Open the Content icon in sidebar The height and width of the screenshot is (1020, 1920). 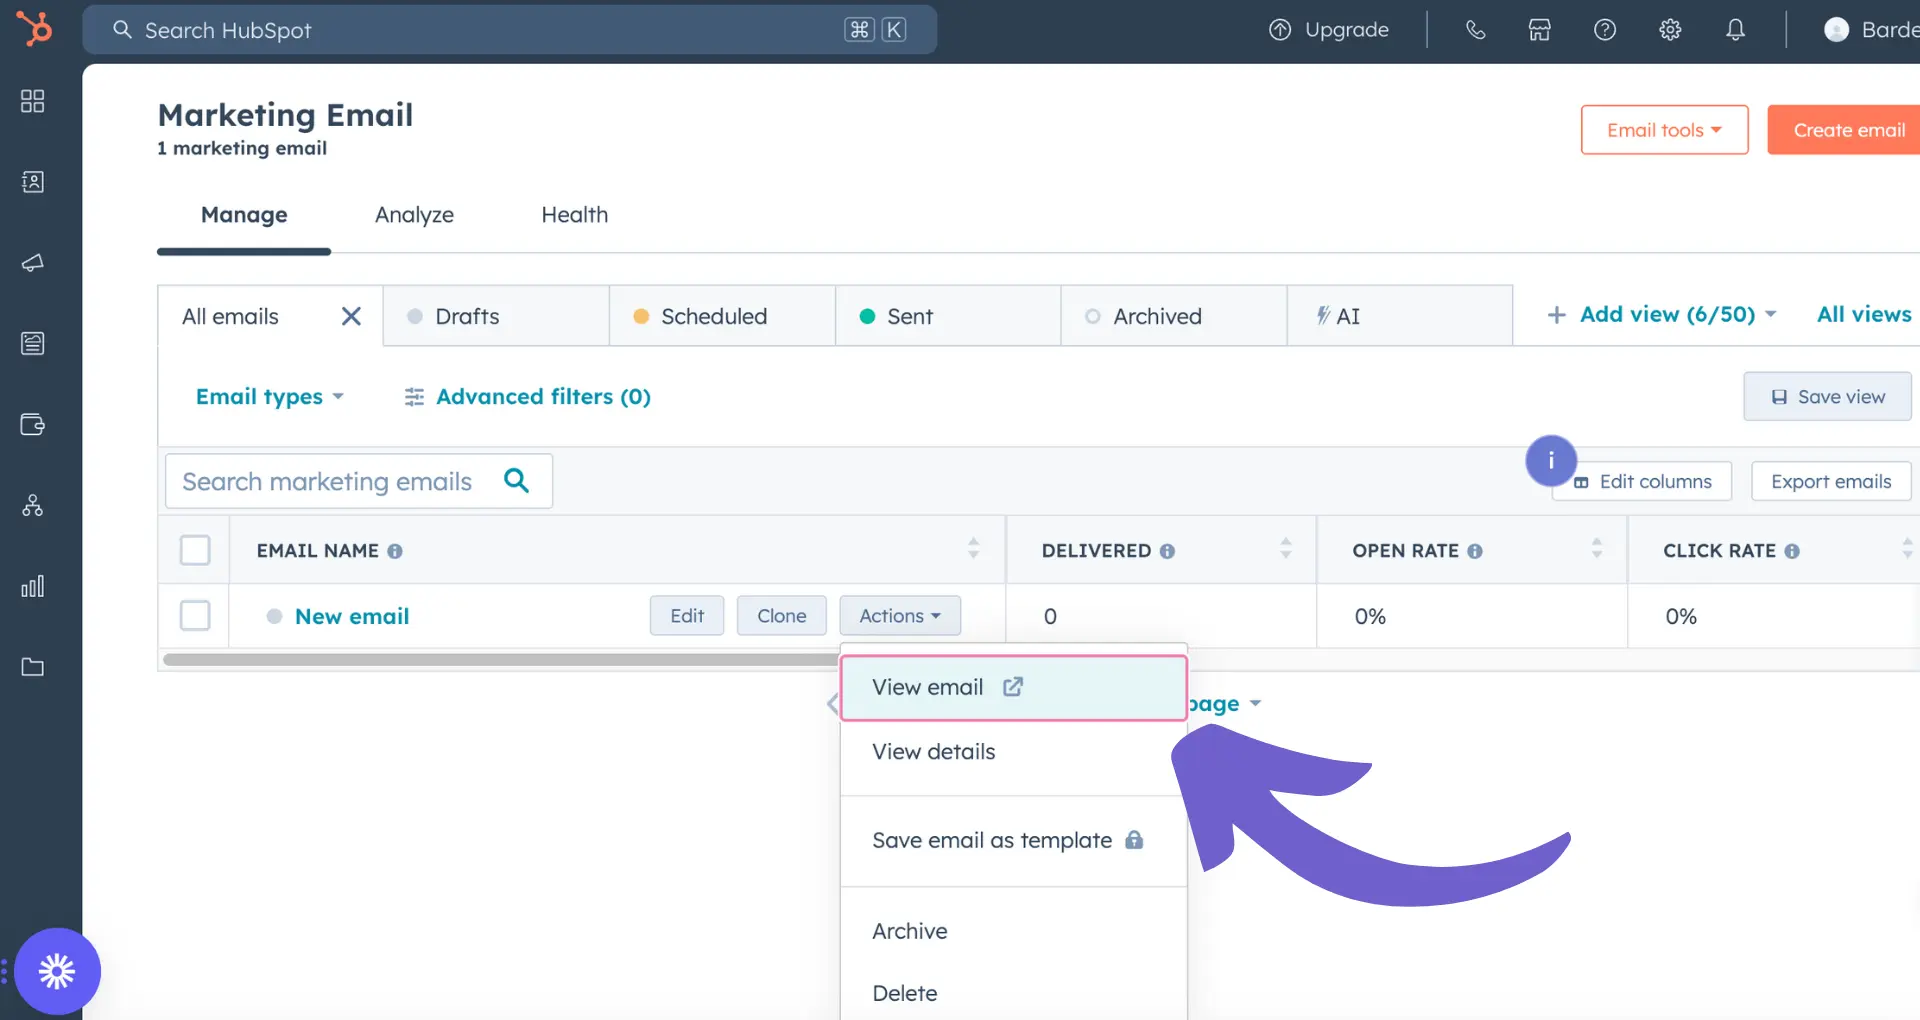33,344
